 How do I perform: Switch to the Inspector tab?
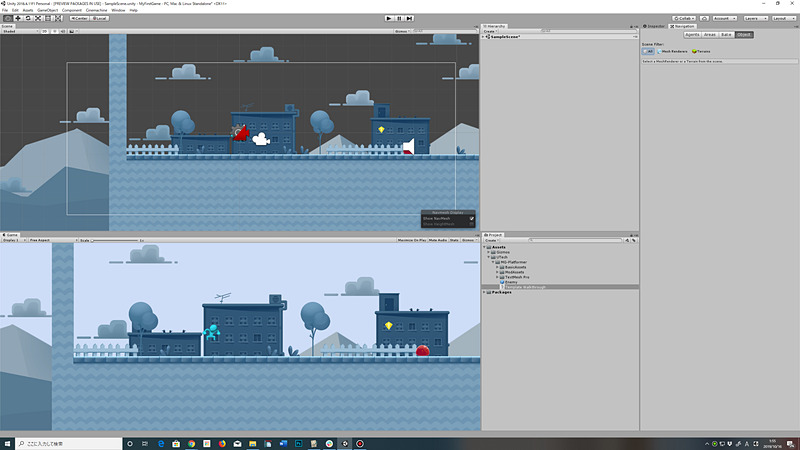[656, 26]
